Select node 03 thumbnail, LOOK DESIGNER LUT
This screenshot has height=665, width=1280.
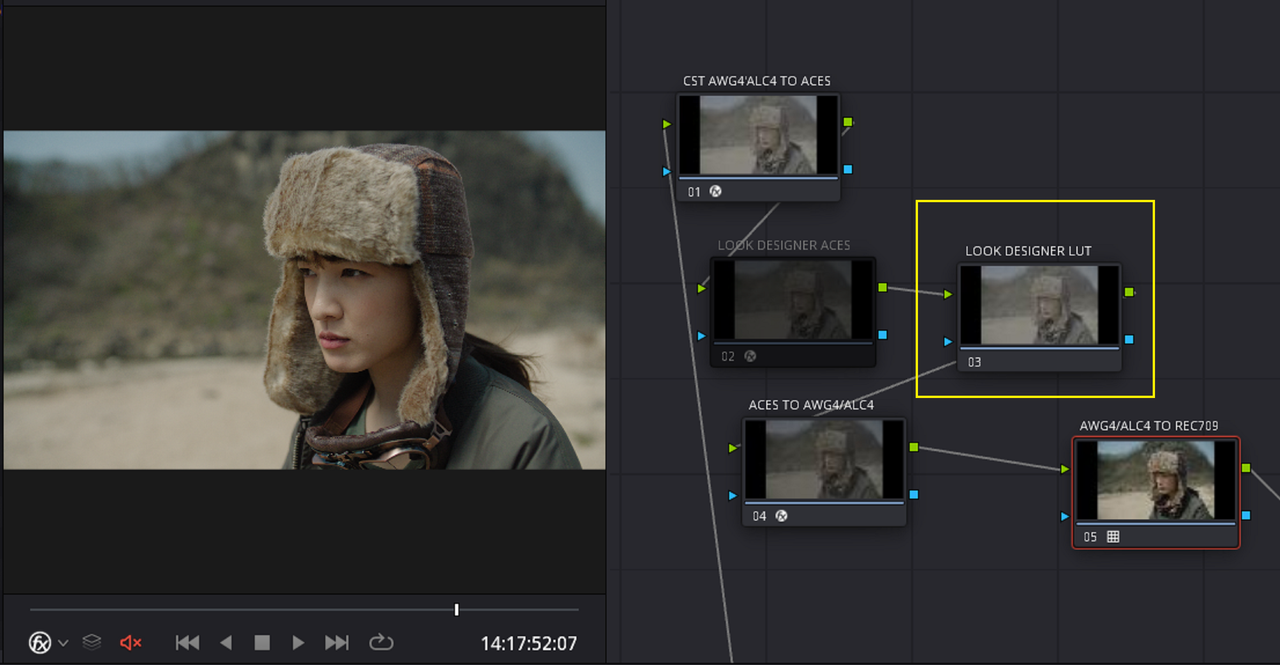coord(1040,306)
